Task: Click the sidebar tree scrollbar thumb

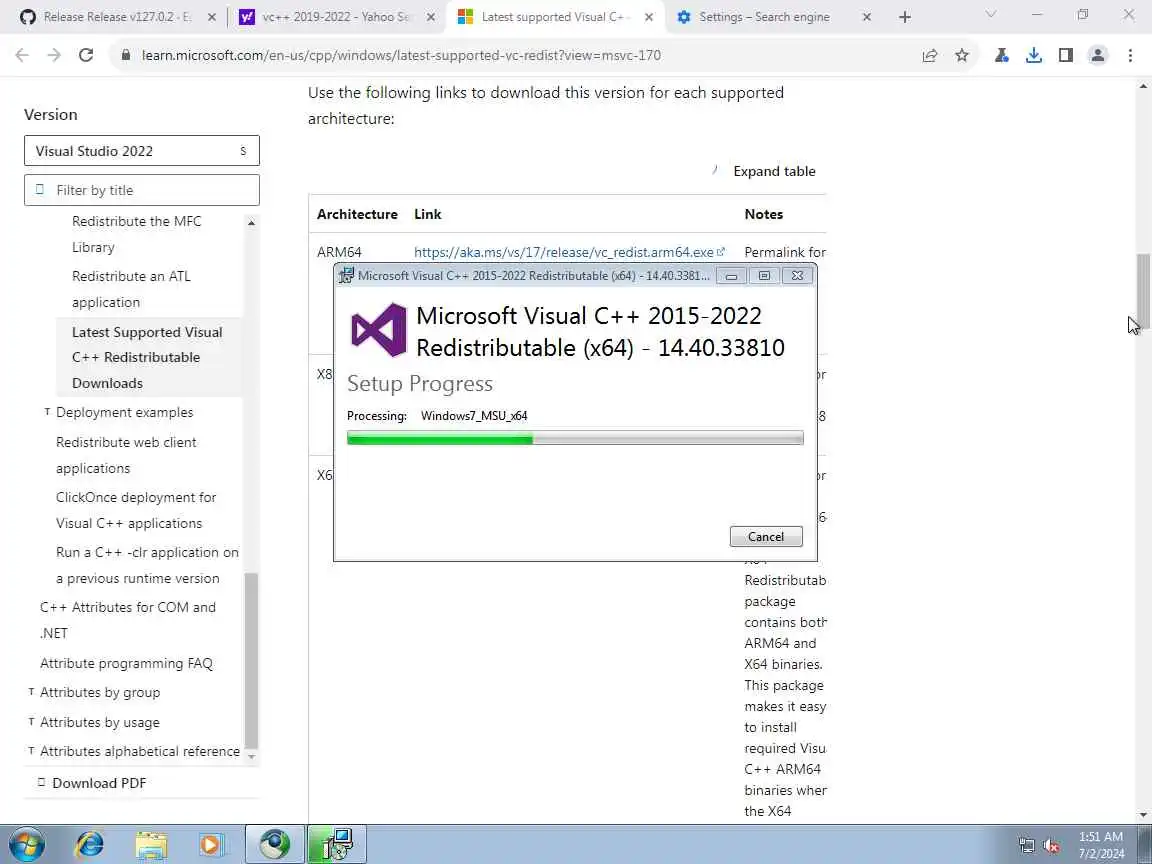Action: click(x=251, y=660)
